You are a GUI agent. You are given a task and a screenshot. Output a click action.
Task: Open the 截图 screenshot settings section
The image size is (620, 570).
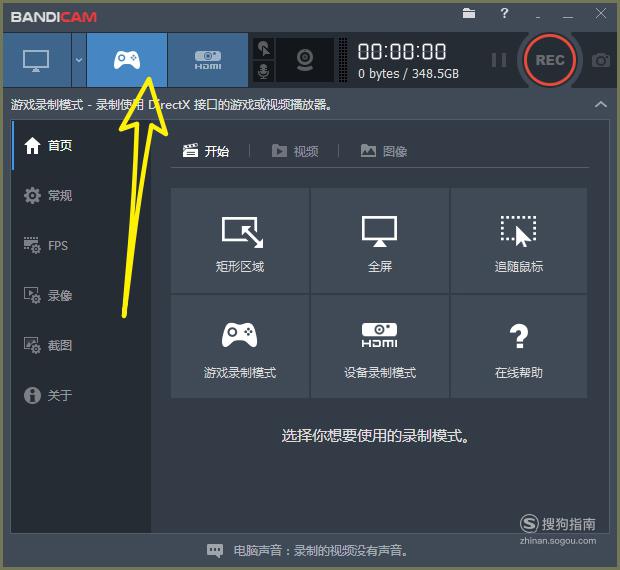tap(48, 345)
